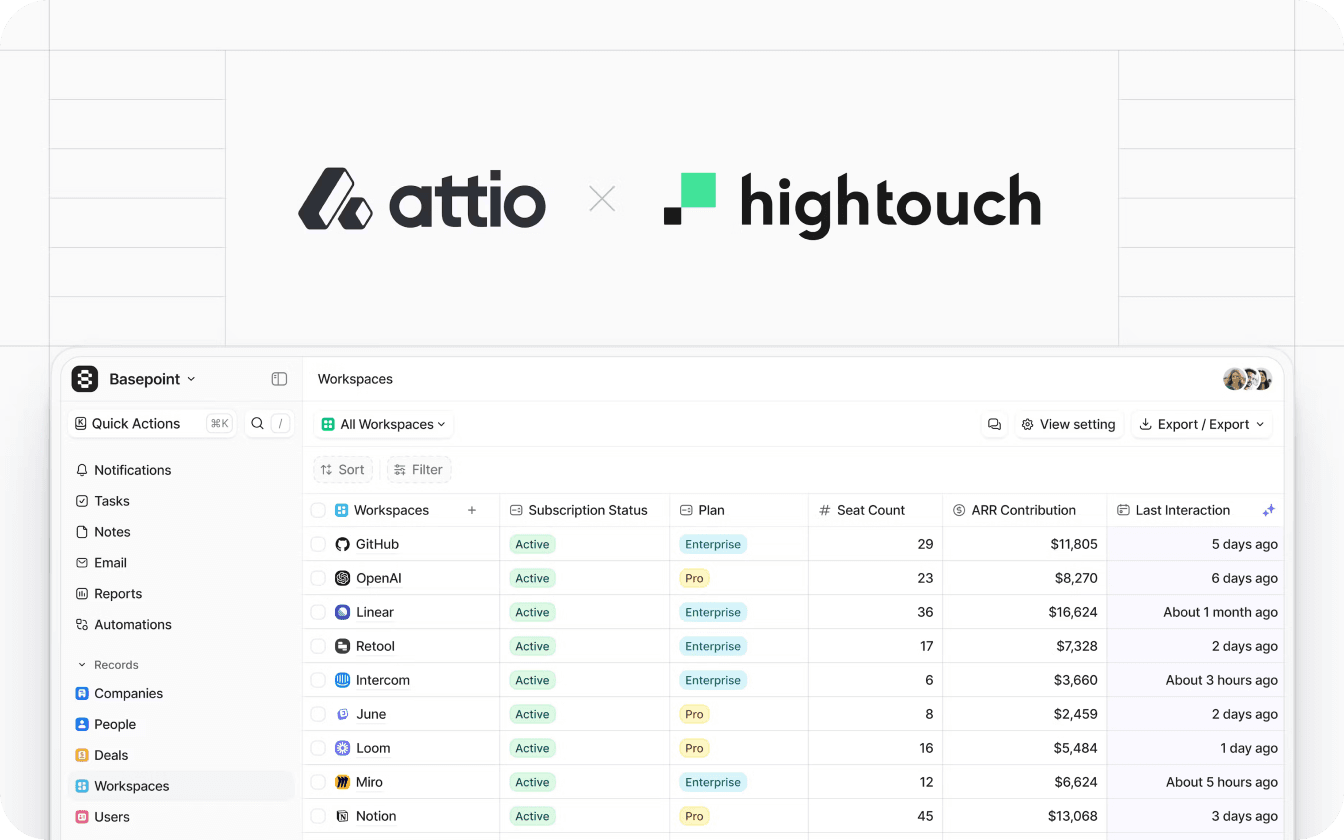Check the Miro row checkbox
The image size is (1344, 840).
point(318,782)
